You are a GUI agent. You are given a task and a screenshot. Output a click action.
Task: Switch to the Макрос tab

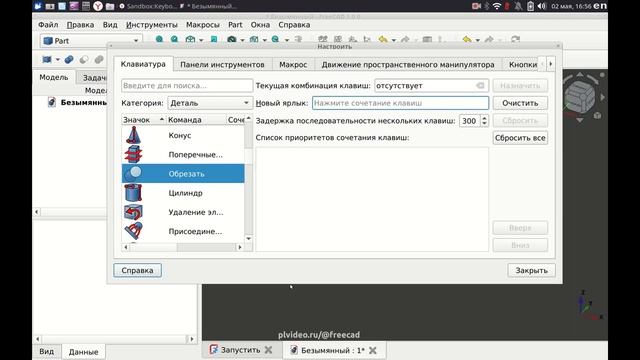pos(293,64)
